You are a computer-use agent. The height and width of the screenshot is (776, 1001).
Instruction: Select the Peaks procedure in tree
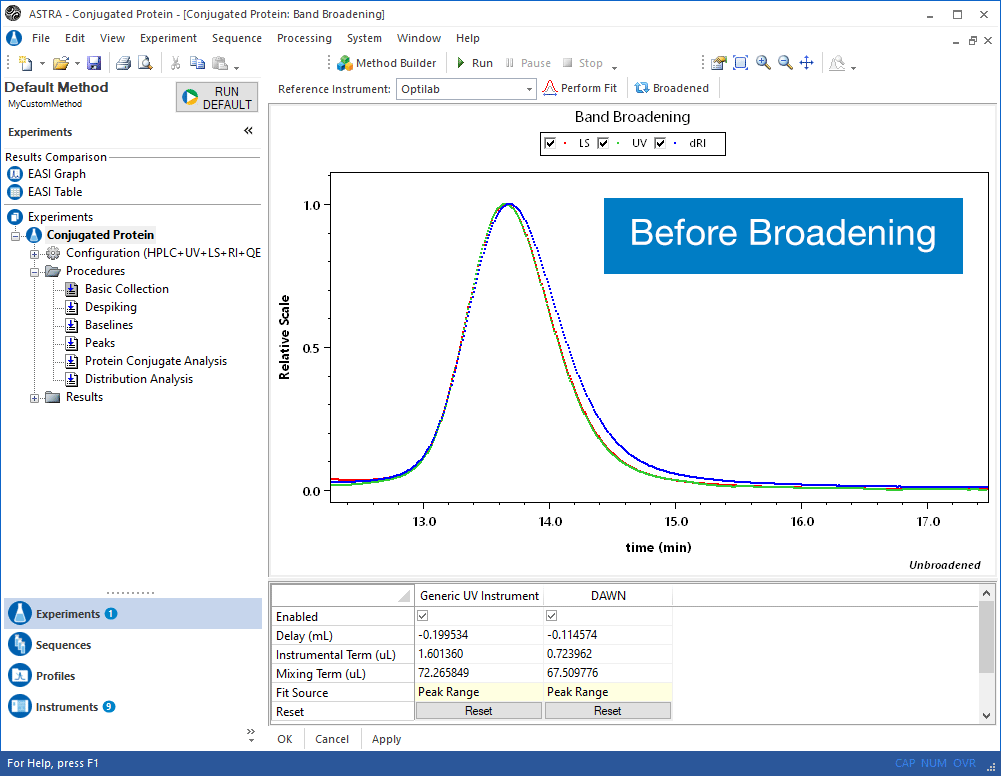(x=100, y=343)
